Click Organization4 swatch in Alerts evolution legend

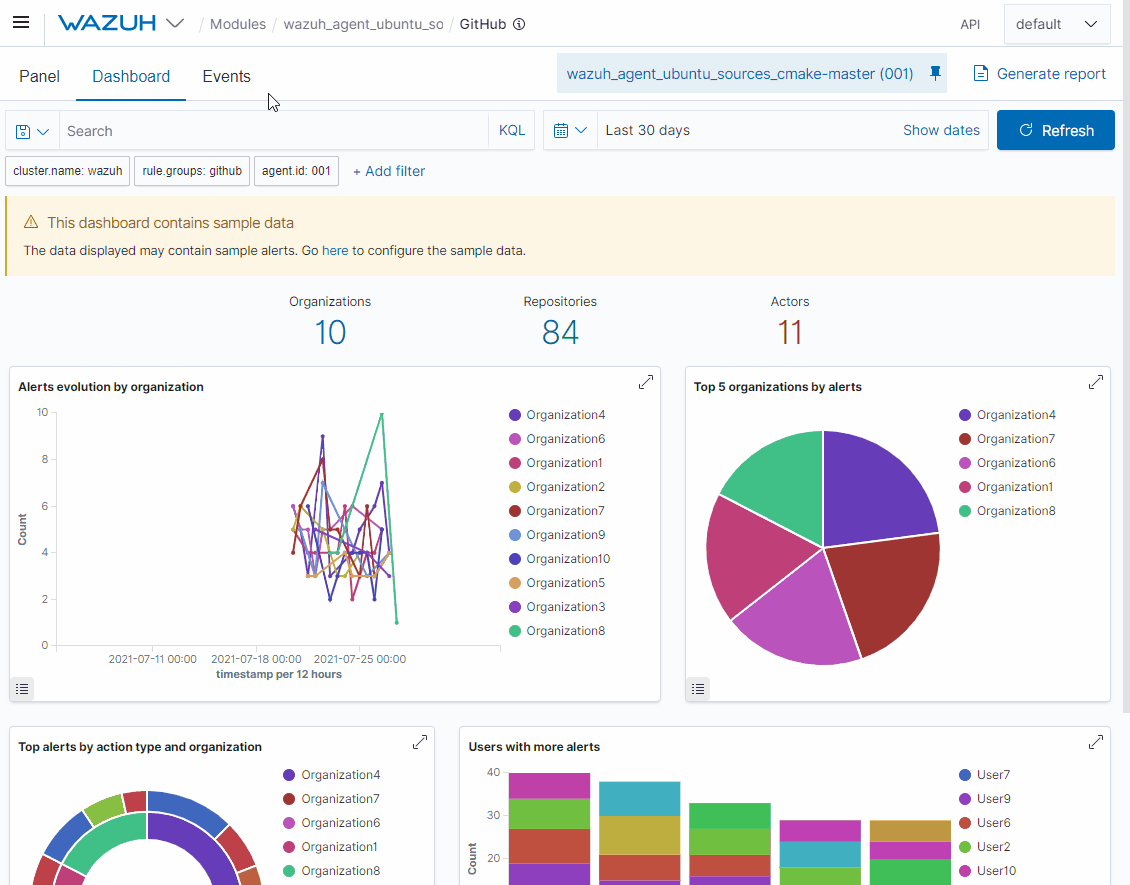click(515, 415)
